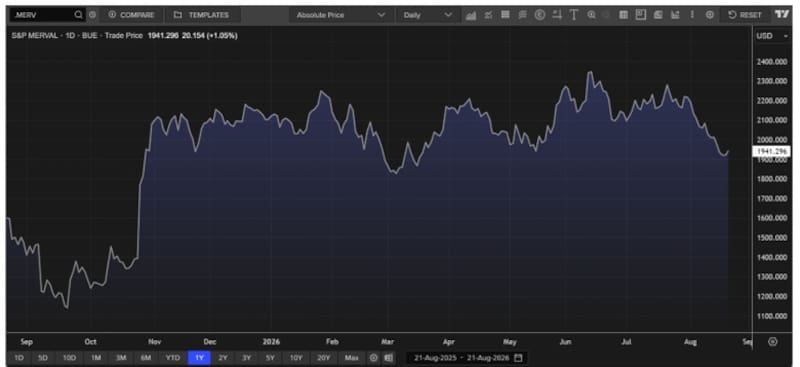Viewport: 800px width, 367px height.
Task: Select the YTD time range
Action: click(173, 358)
